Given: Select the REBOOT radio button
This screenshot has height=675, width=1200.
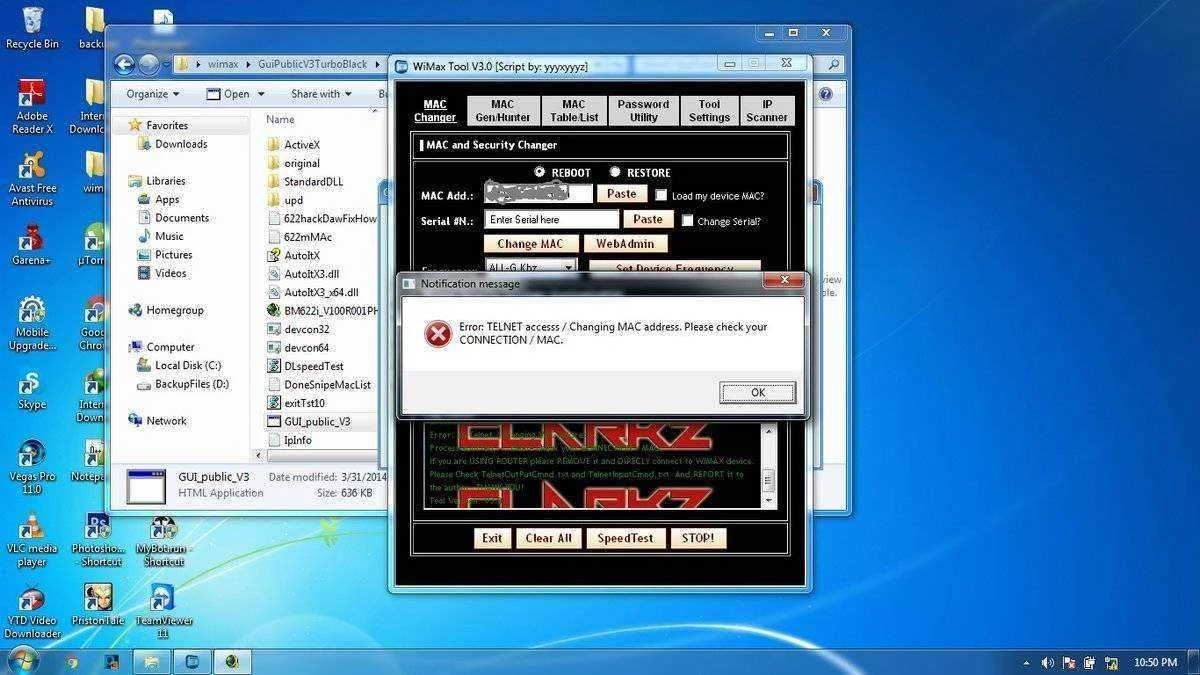Looking at the screenshot, I should [540, 172].
